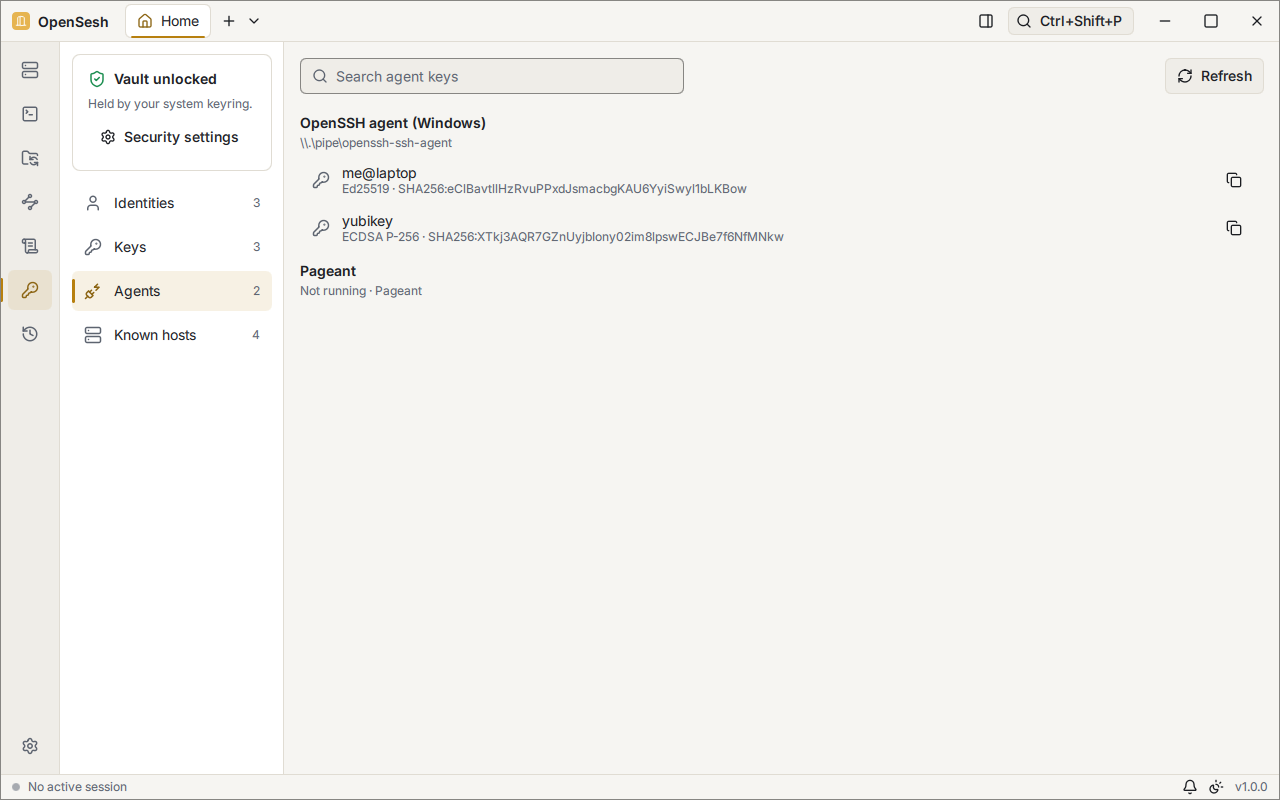
Task: Open the terminal icon in left rail
Action: point(30,114)
